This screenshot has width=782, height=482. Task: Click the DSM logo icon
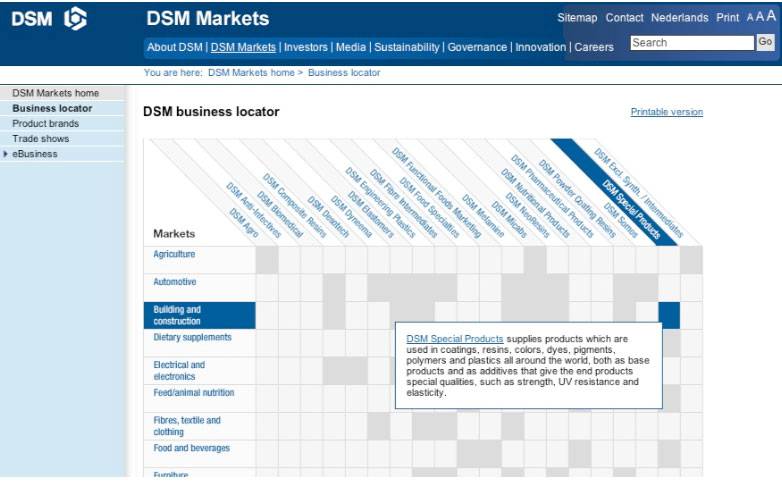point(75,19)
